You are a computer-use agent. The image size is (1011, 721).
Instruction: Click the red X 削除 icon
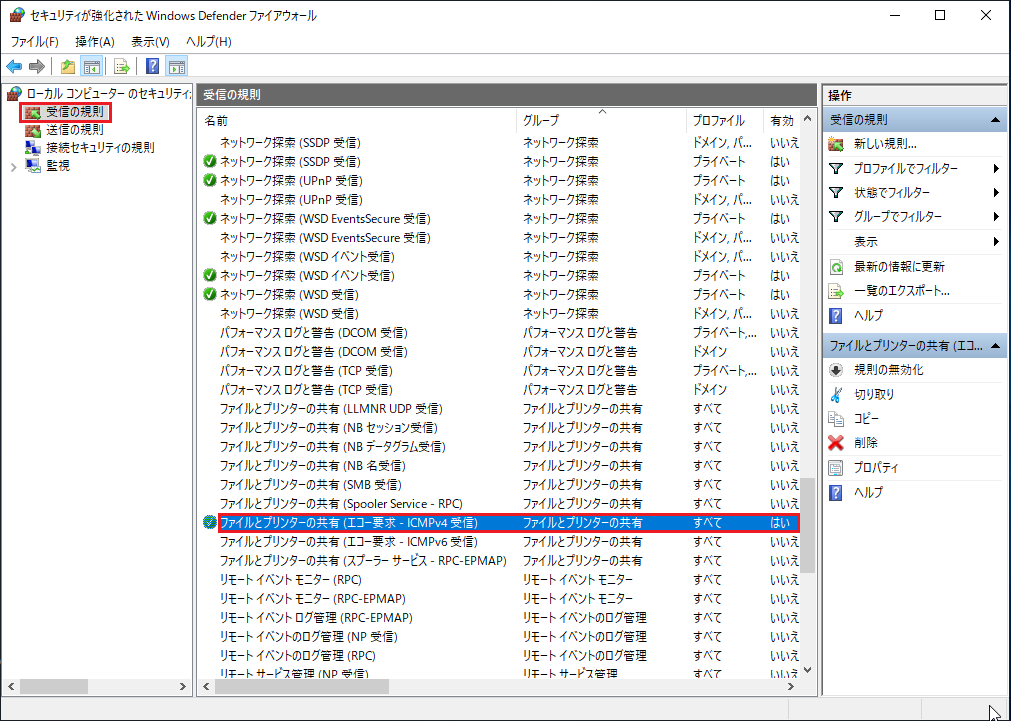coord(836,443)
